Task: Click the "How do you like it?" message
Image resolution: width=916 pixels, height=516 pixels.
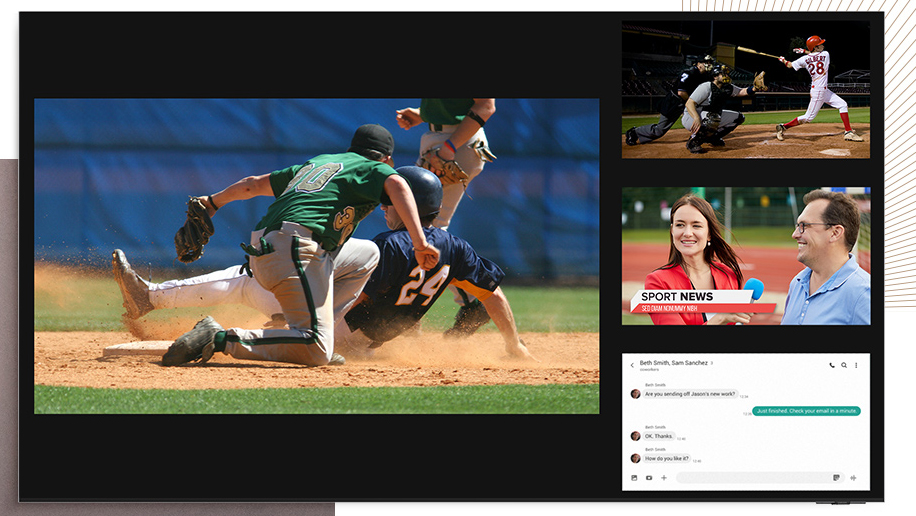Action: 667,458
